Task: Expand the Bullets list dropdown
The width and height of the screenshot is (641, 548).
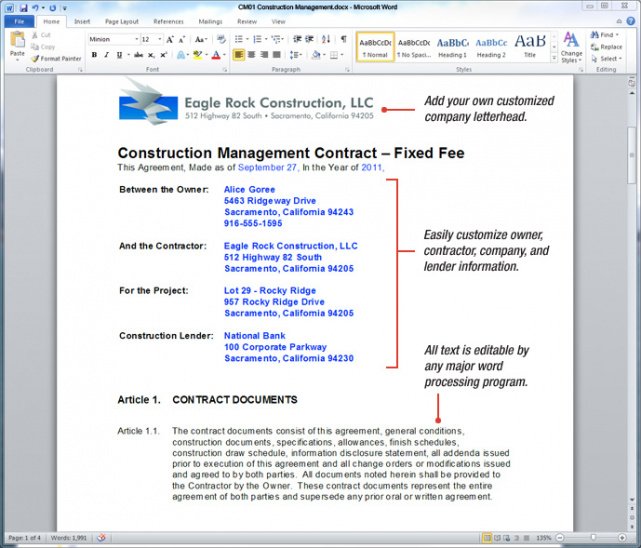Action: 247,39
